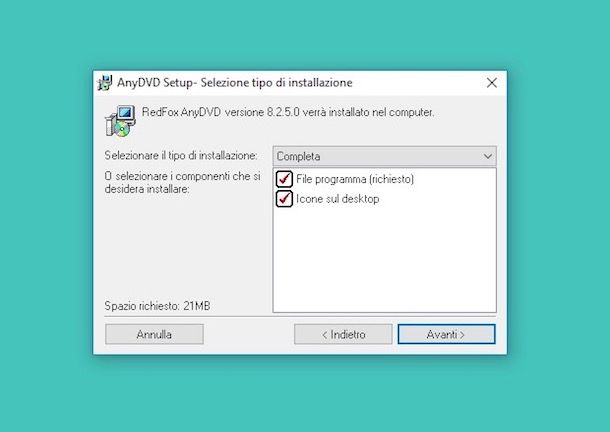The height and width of the screenshot is (432, 610).
Task: Click the Selezionare il tipo di installazione label
Action: tap(181, 156)
